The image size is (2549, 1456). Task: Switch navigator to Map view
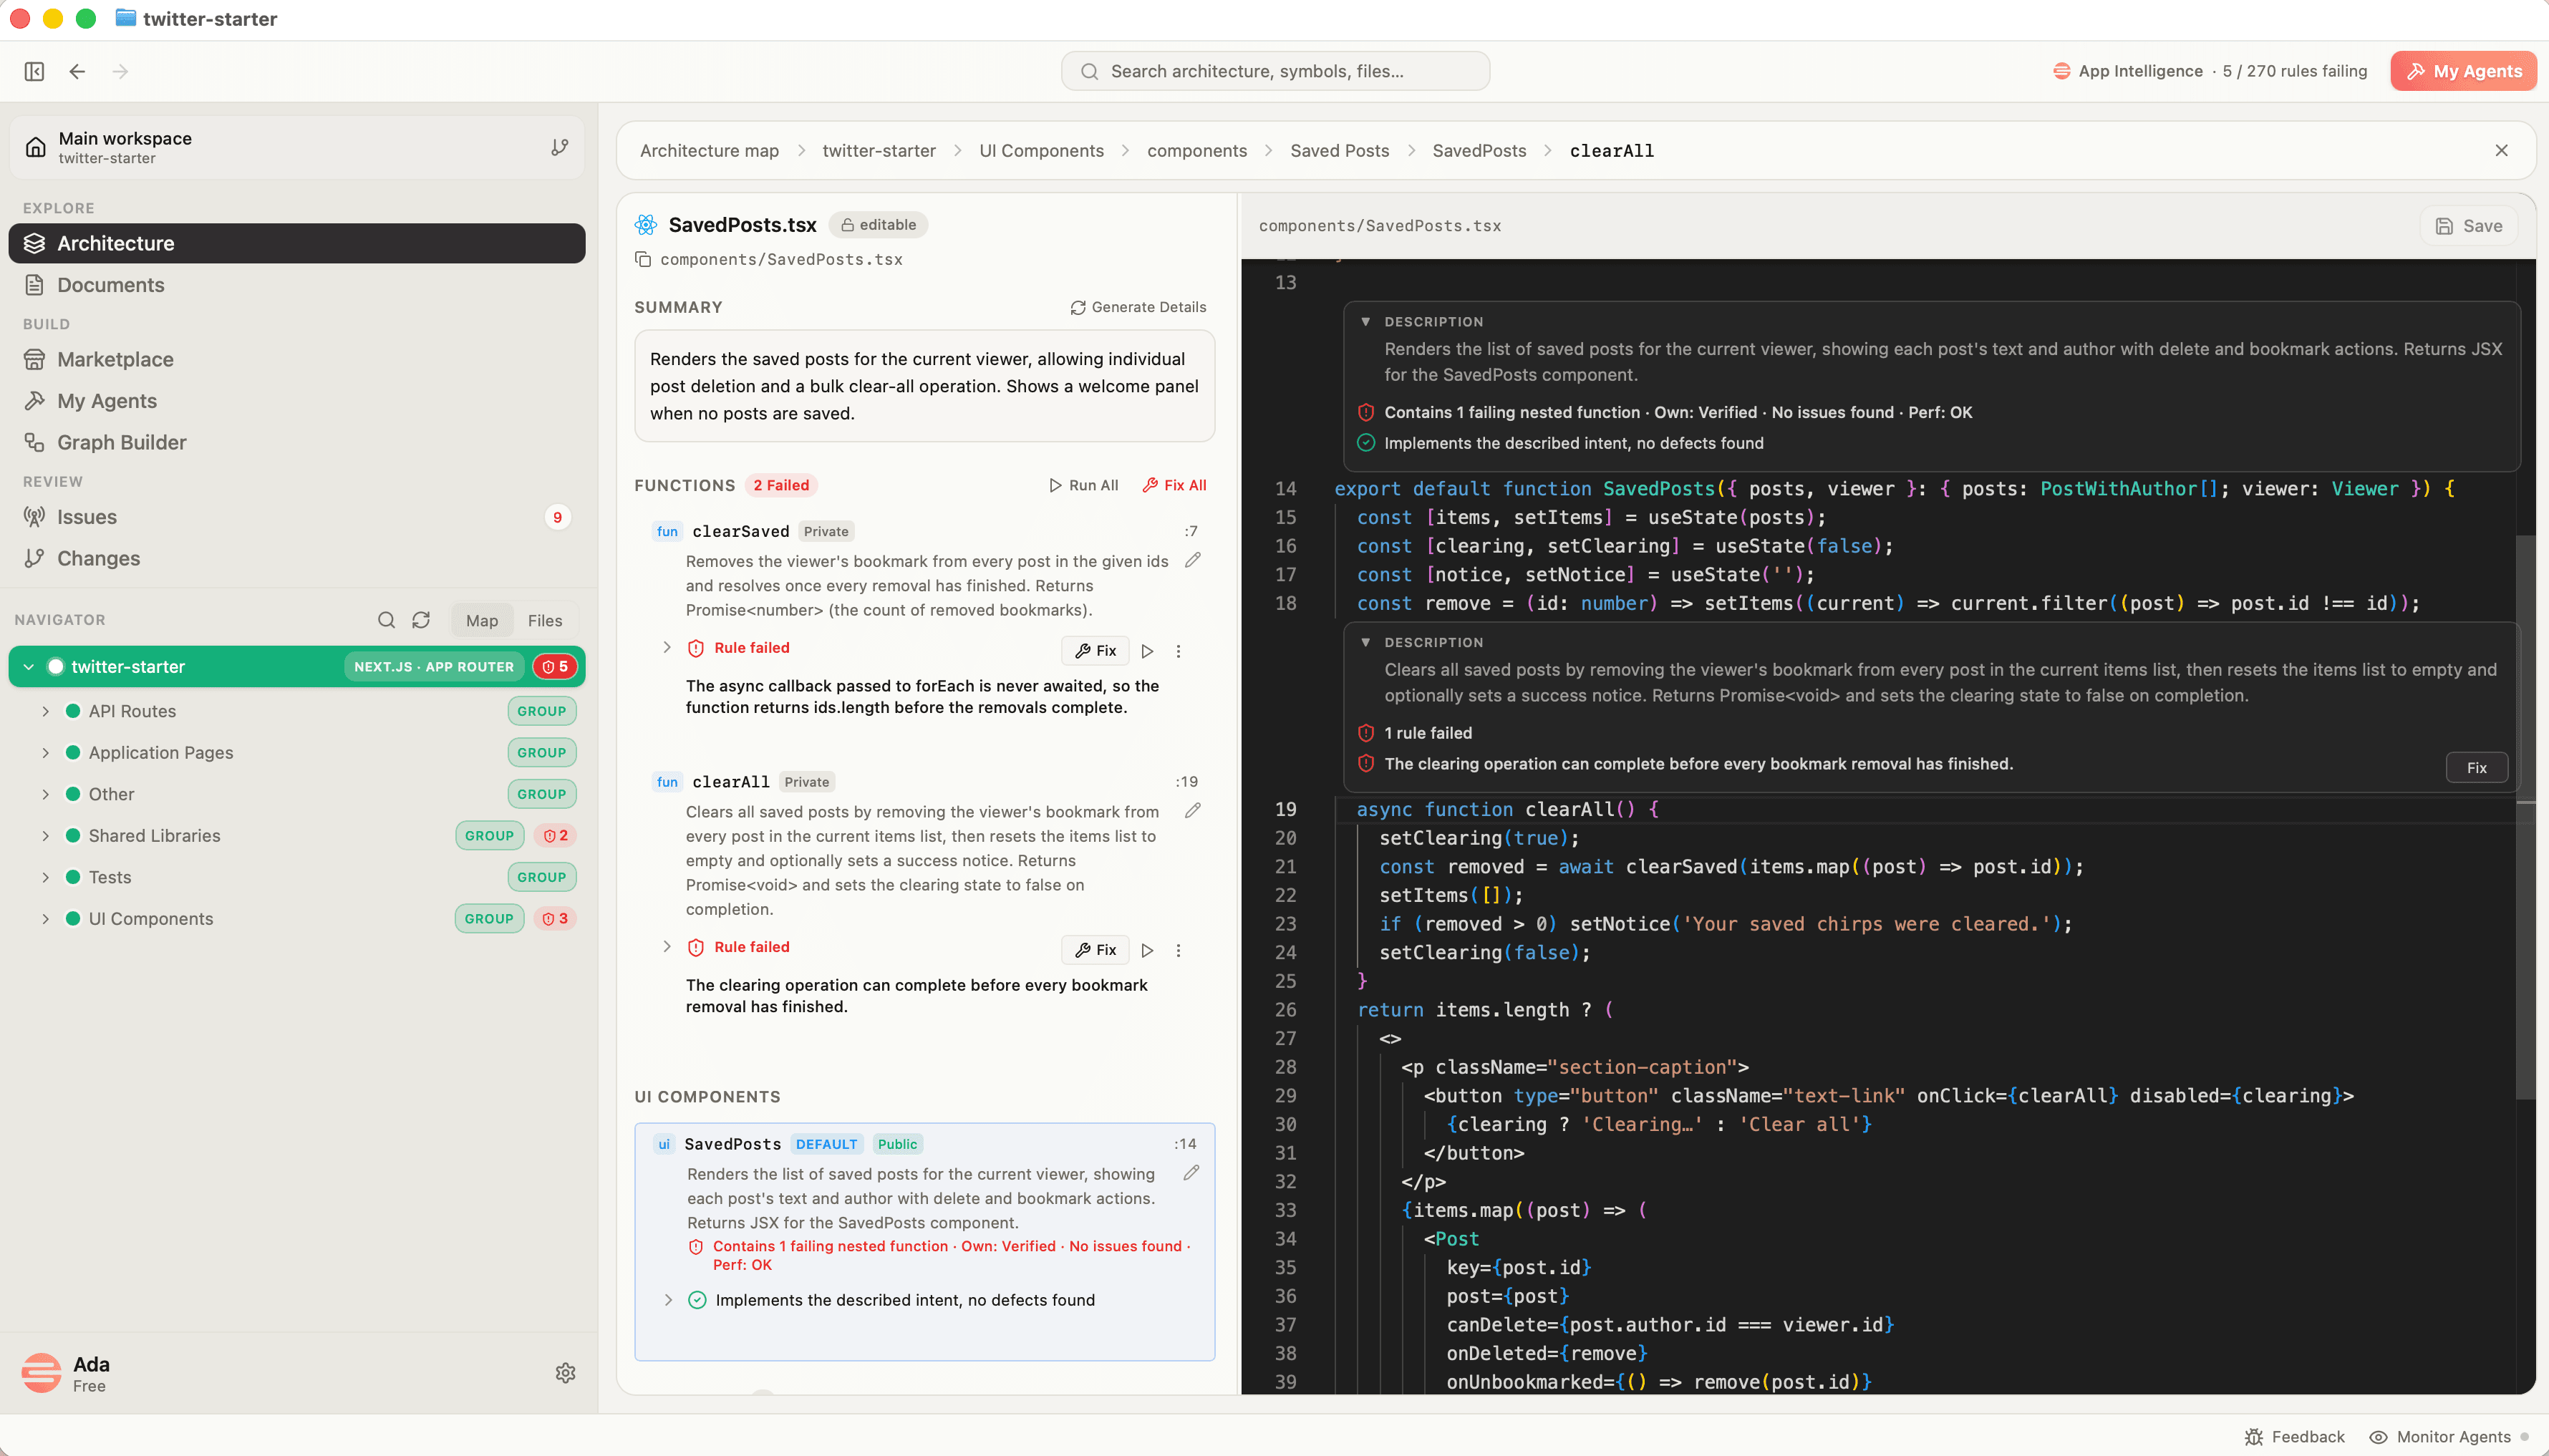coord(482,620)
